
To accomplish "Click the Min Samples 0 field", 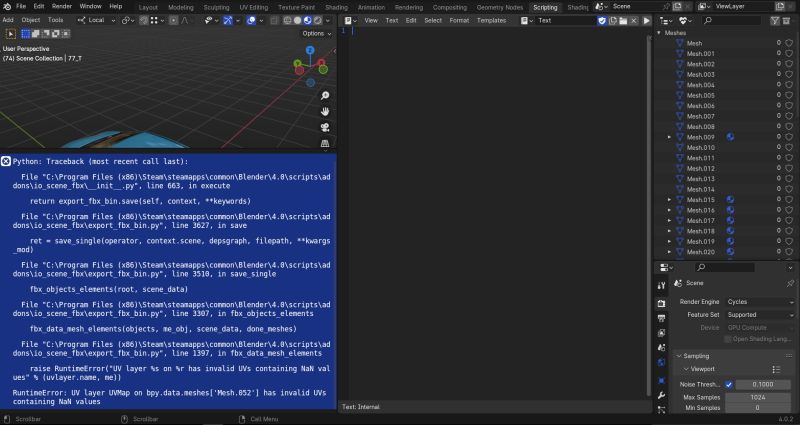I will click(759, 408).
